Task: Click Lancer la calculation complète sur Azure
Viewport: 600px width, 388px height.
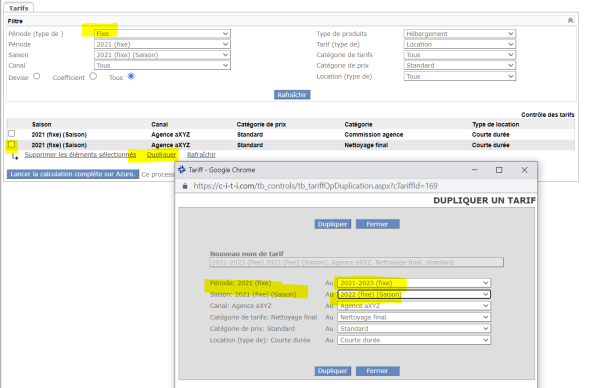Action: [73, 174]
